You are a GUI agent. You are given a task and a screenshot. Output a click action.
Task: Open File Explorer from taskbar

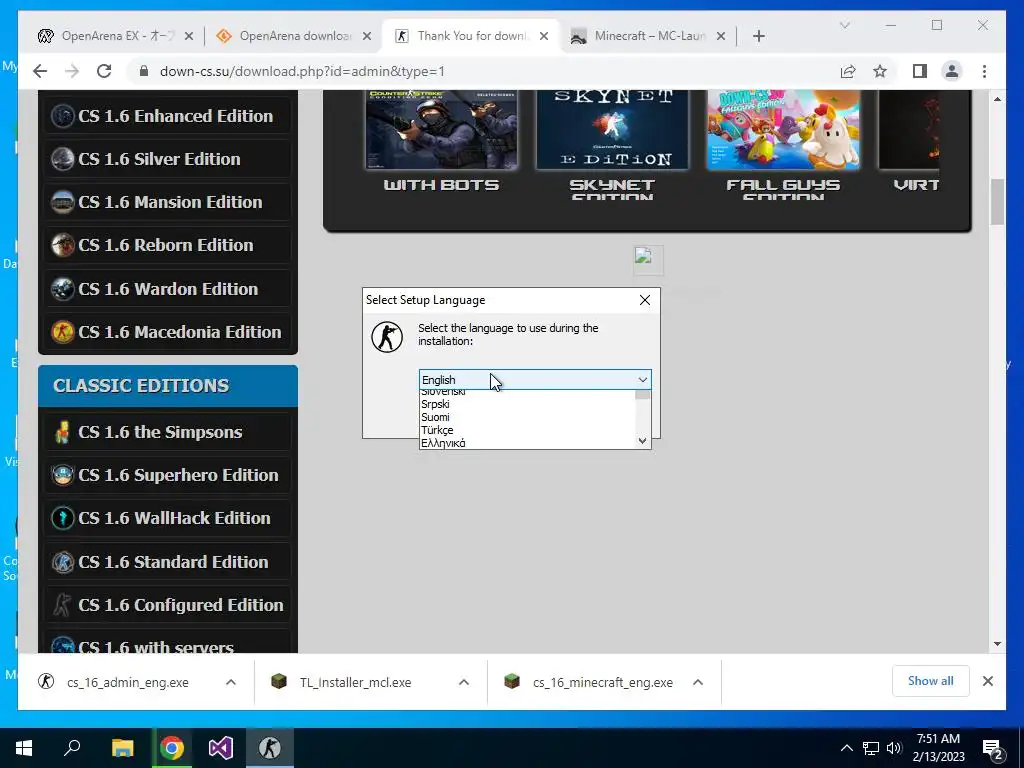point(122,748)
